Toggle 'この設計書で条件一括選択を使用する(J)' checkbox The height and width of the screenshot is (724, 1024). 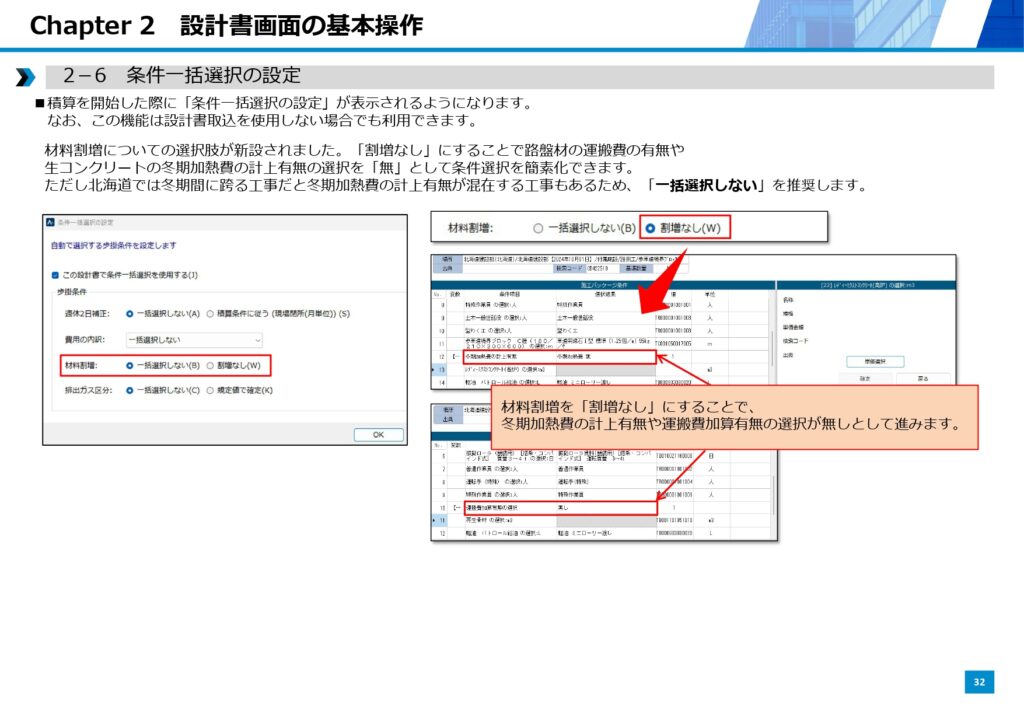coord(56,274)
